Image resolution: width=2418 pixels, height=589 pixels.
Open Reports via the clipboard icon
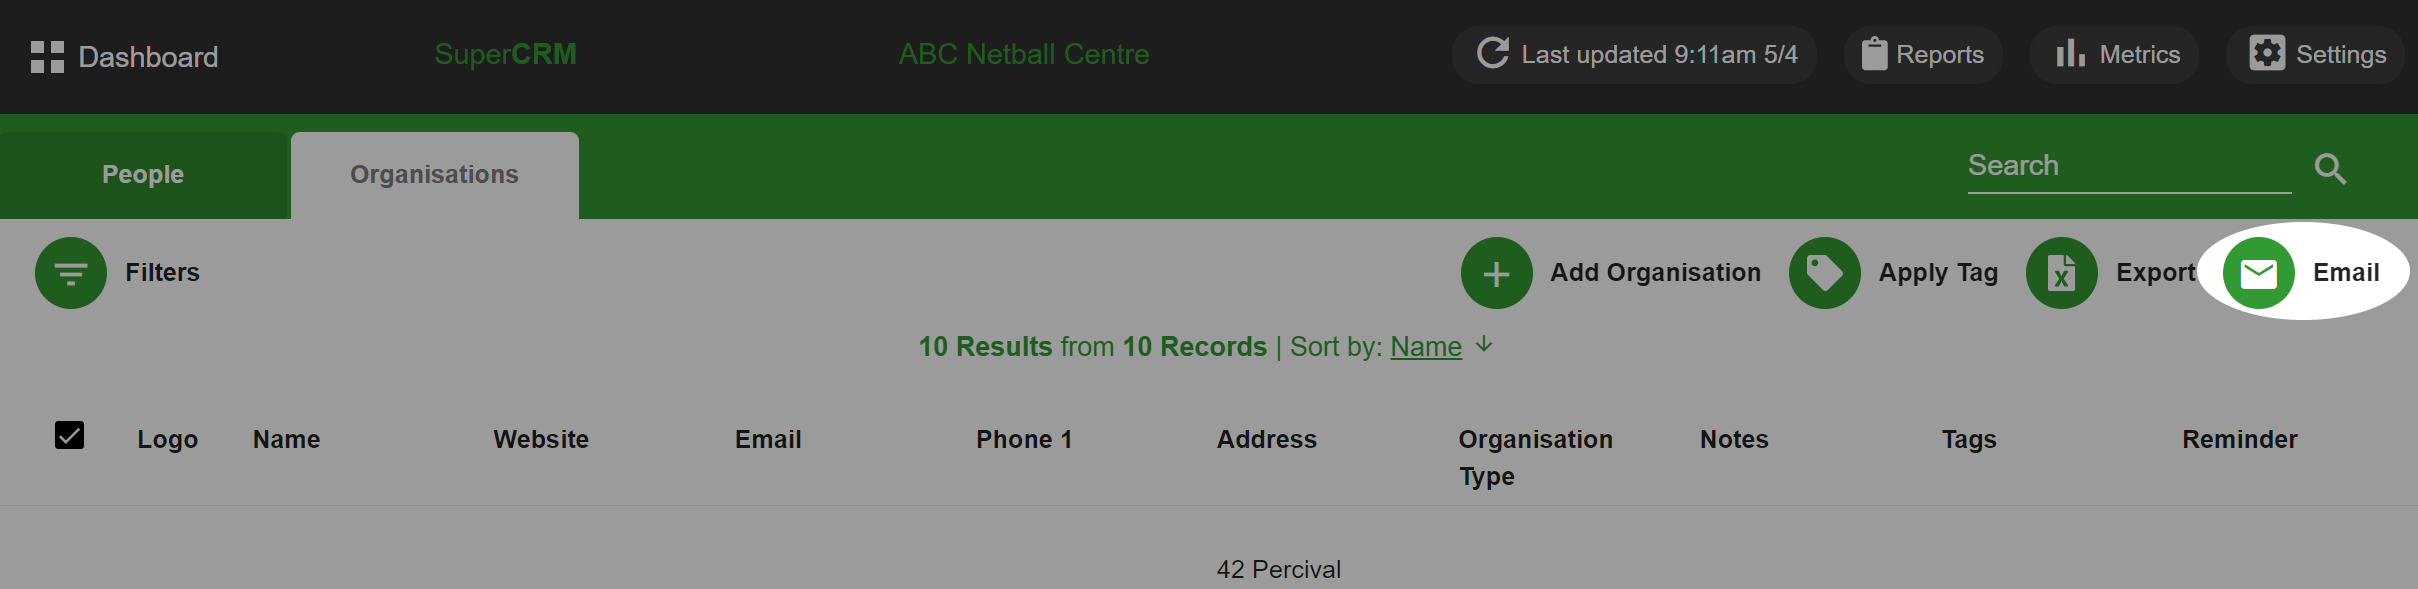click(1874, 54)
